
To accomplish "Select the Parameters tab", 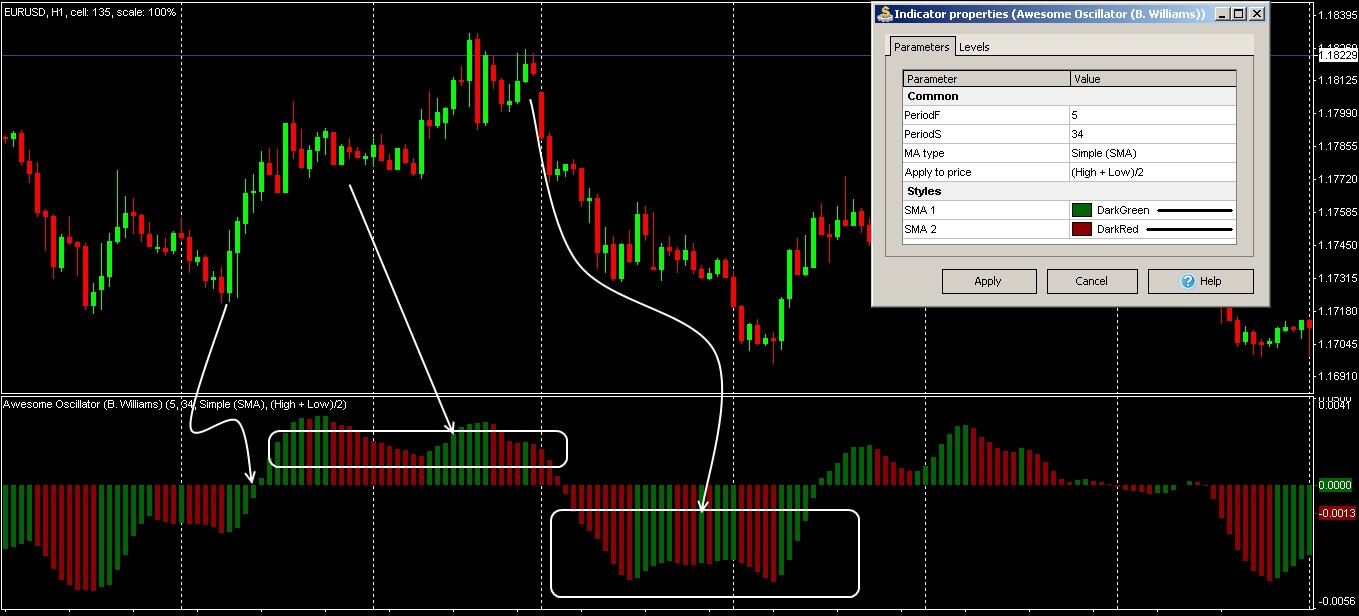I will pos(921,46).
